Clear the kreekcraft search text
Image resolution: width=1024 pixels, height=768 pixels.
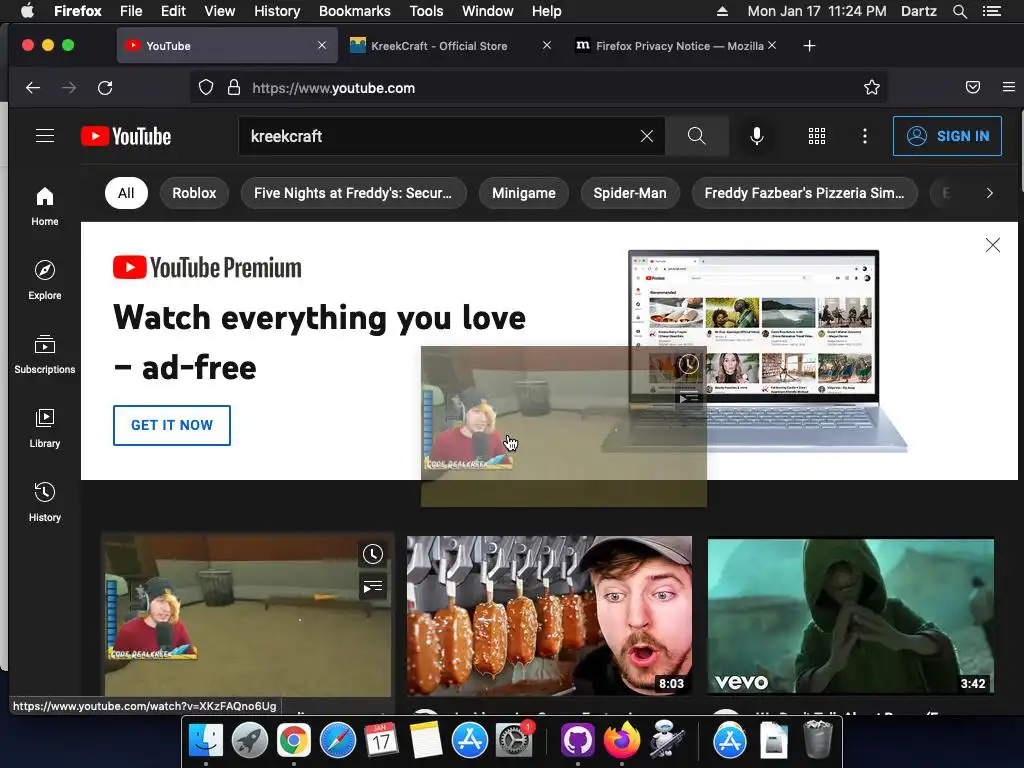pyautogui.click(x=647, y=136)
